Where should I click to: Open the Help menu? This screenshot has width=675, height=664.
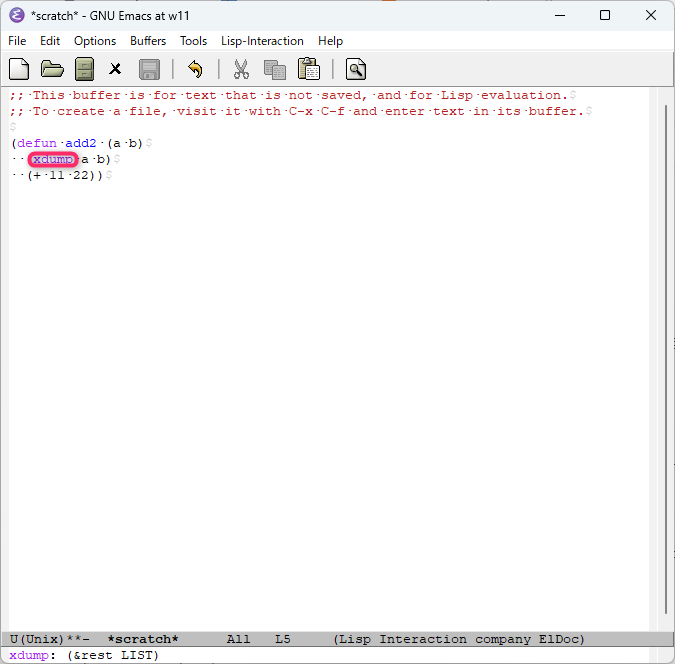330,41
